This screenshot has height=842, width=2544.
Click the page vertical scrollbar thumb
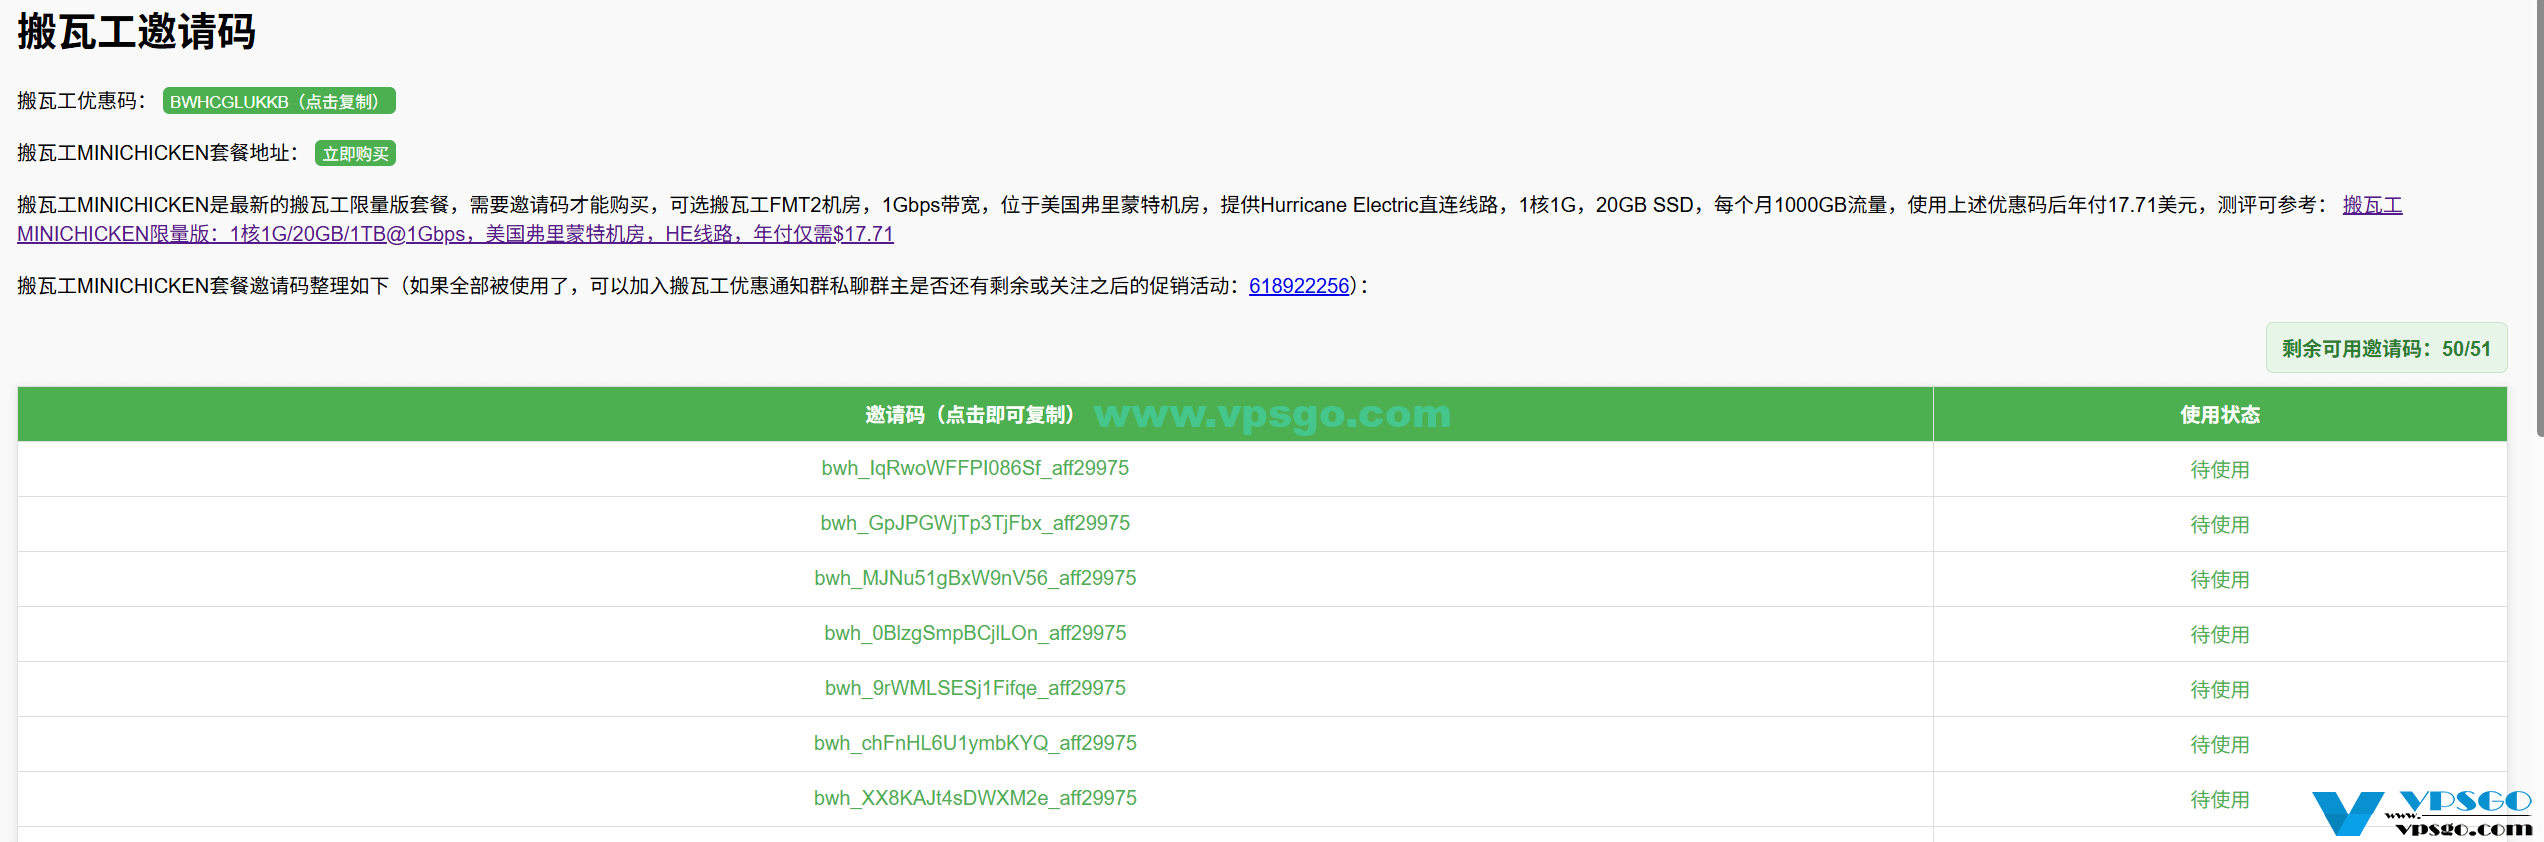[x=2540, y=218]
